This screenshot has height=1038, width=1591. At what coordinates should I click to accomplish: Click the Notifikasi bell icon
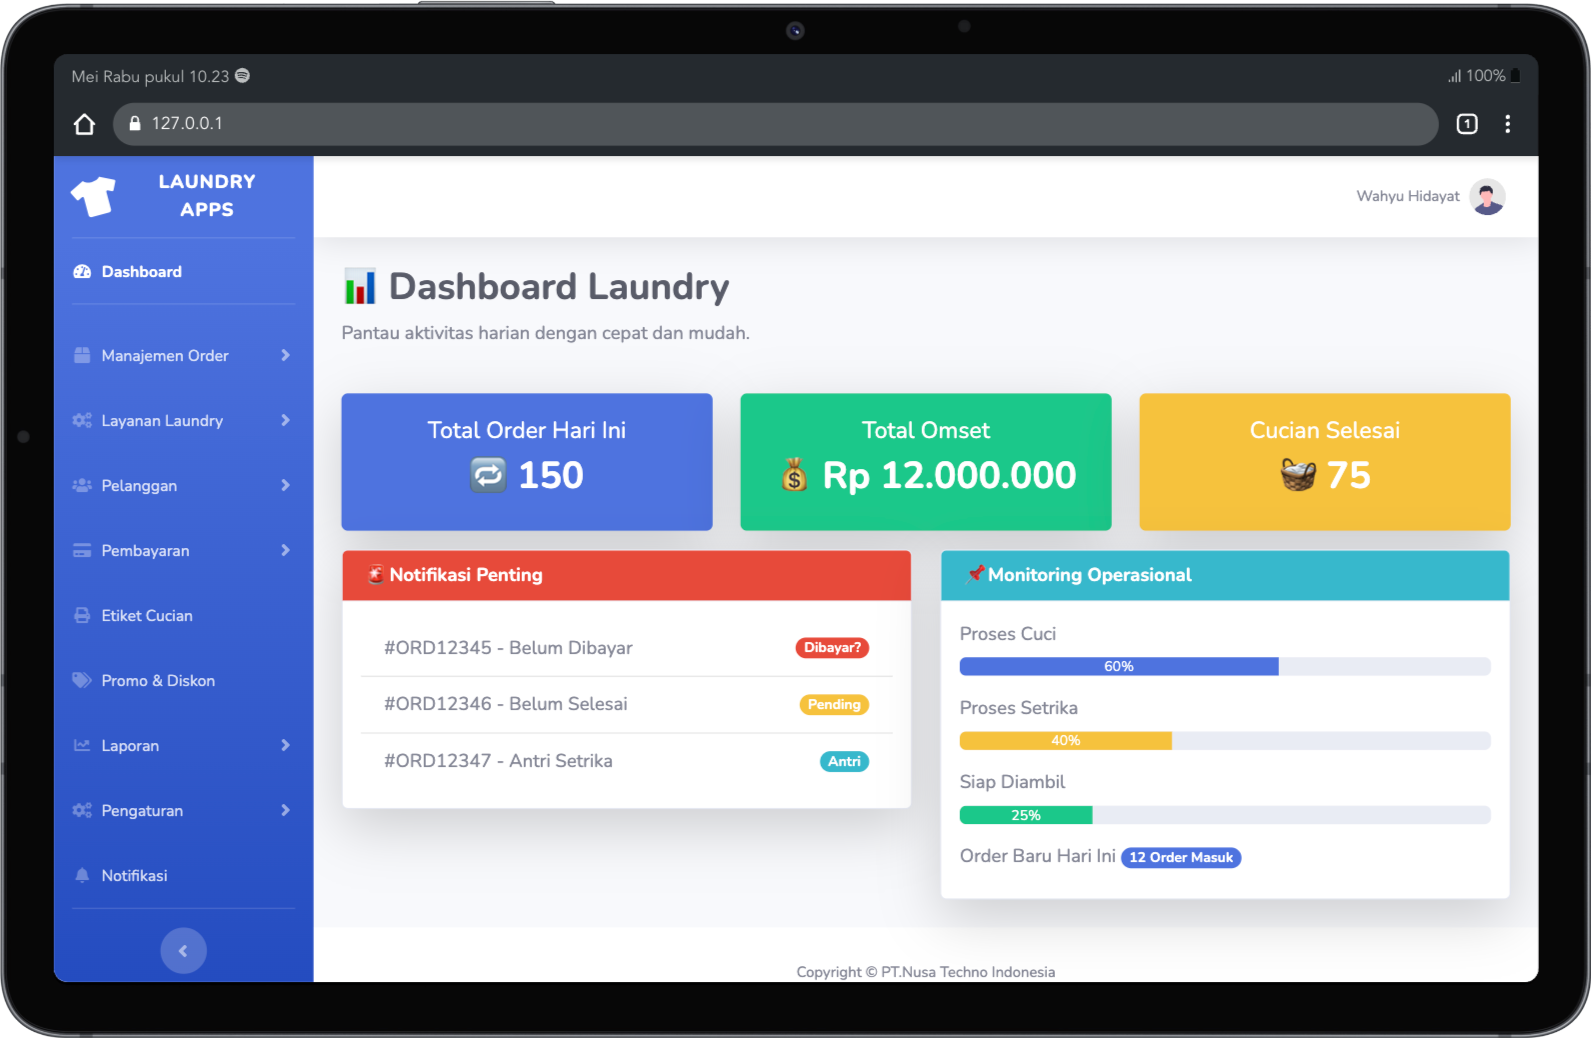click(82, 876)
